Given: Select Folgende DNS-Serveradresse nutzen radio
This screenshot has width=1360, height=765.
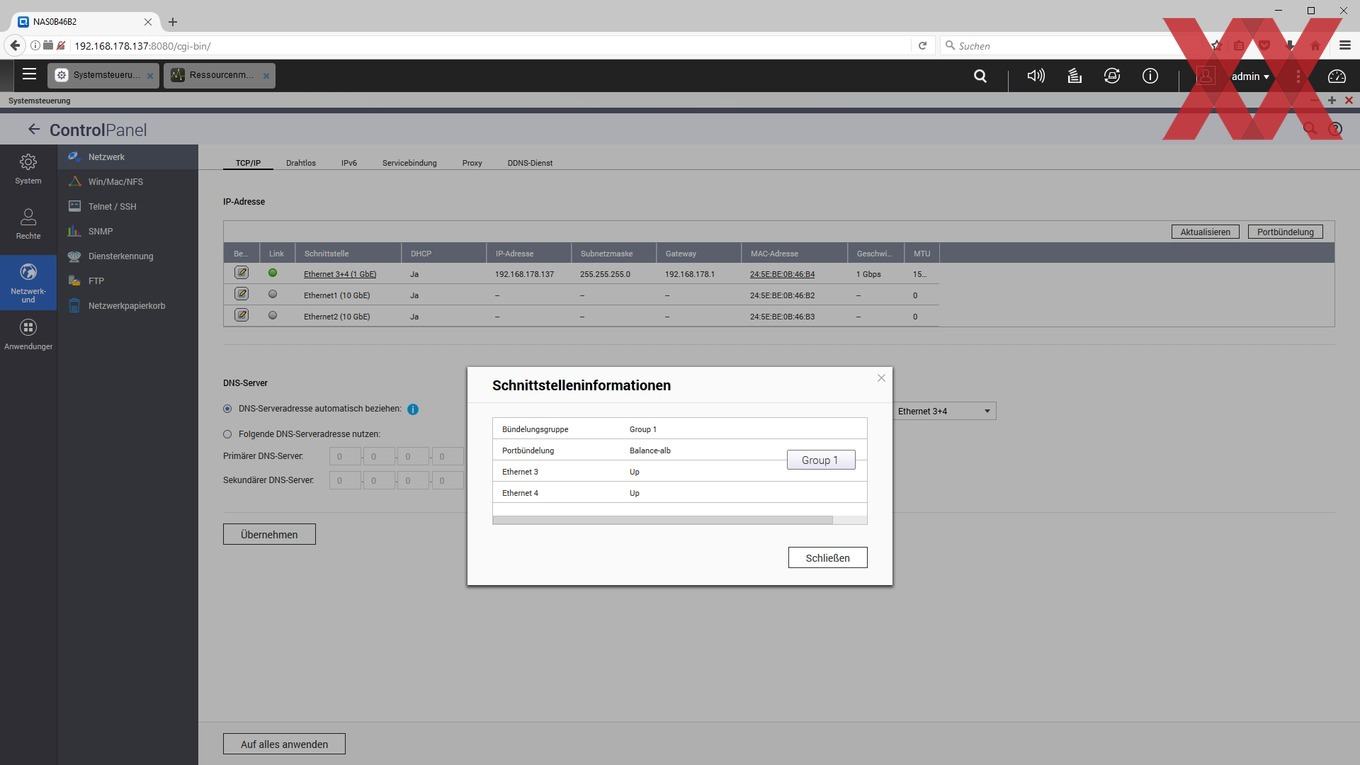Looking at the screenshot, I should pos(228,434).
